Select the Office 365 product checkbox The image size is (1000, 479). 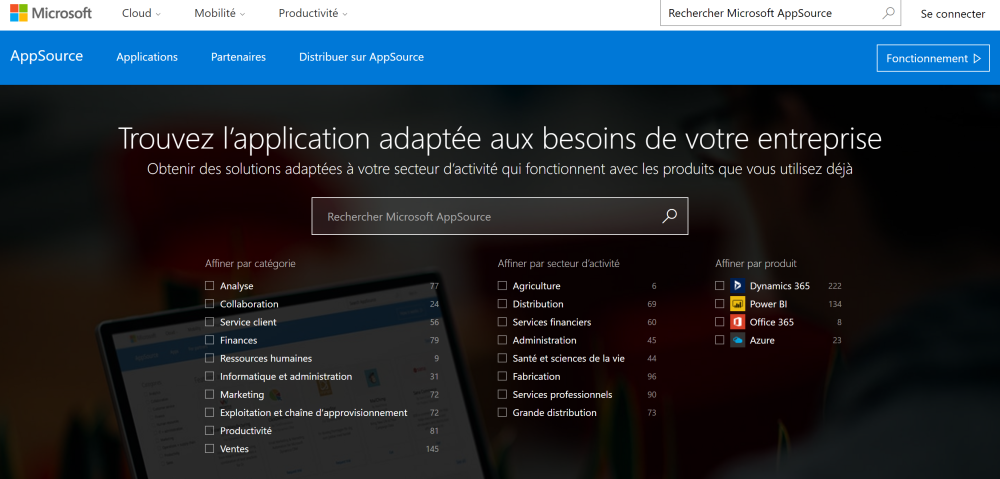[x=719, y=322]
